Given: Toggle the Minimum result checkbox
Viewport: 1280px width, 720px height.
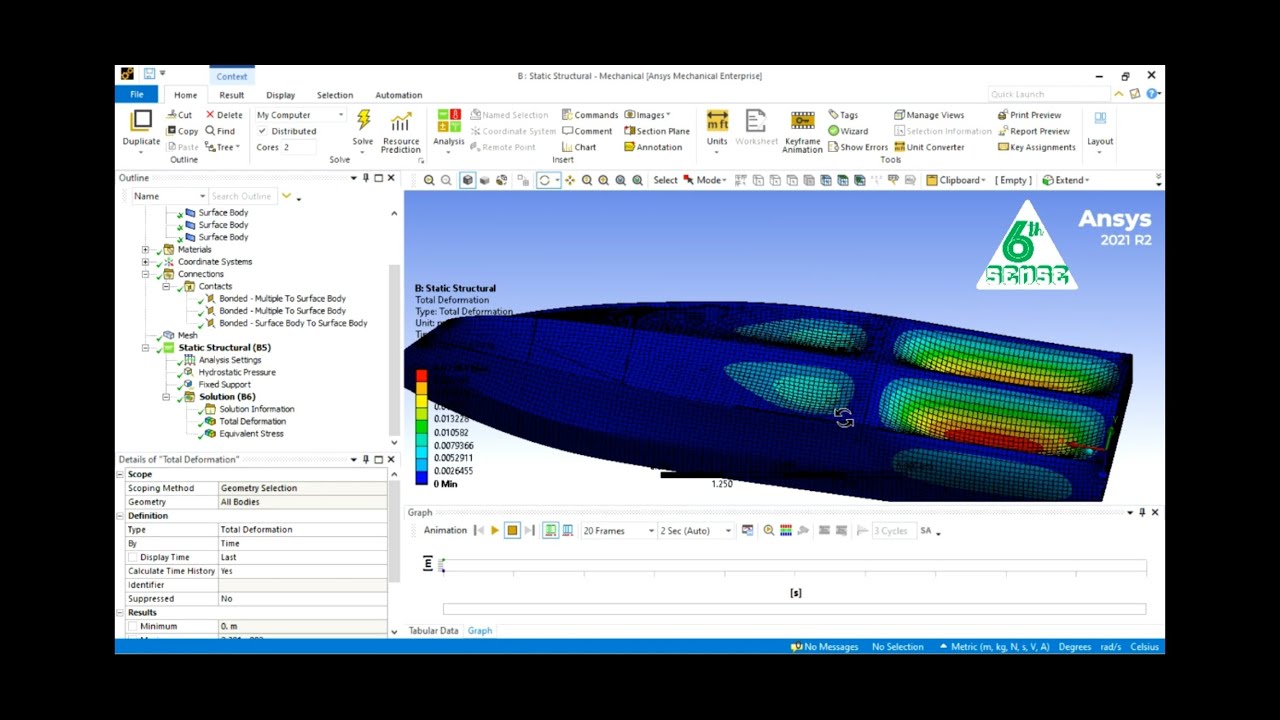Looking at the screenshot, I should [x=132, y=626].
